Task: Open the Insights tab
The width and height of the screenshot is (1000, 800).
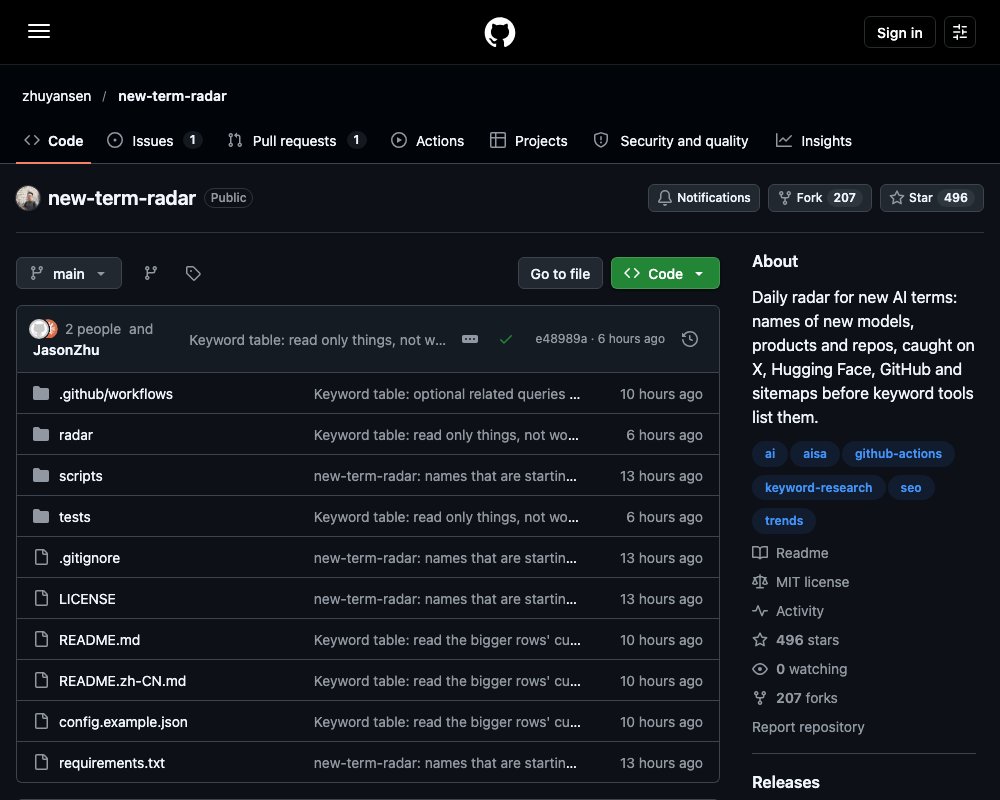Action: tap(814, 140)
